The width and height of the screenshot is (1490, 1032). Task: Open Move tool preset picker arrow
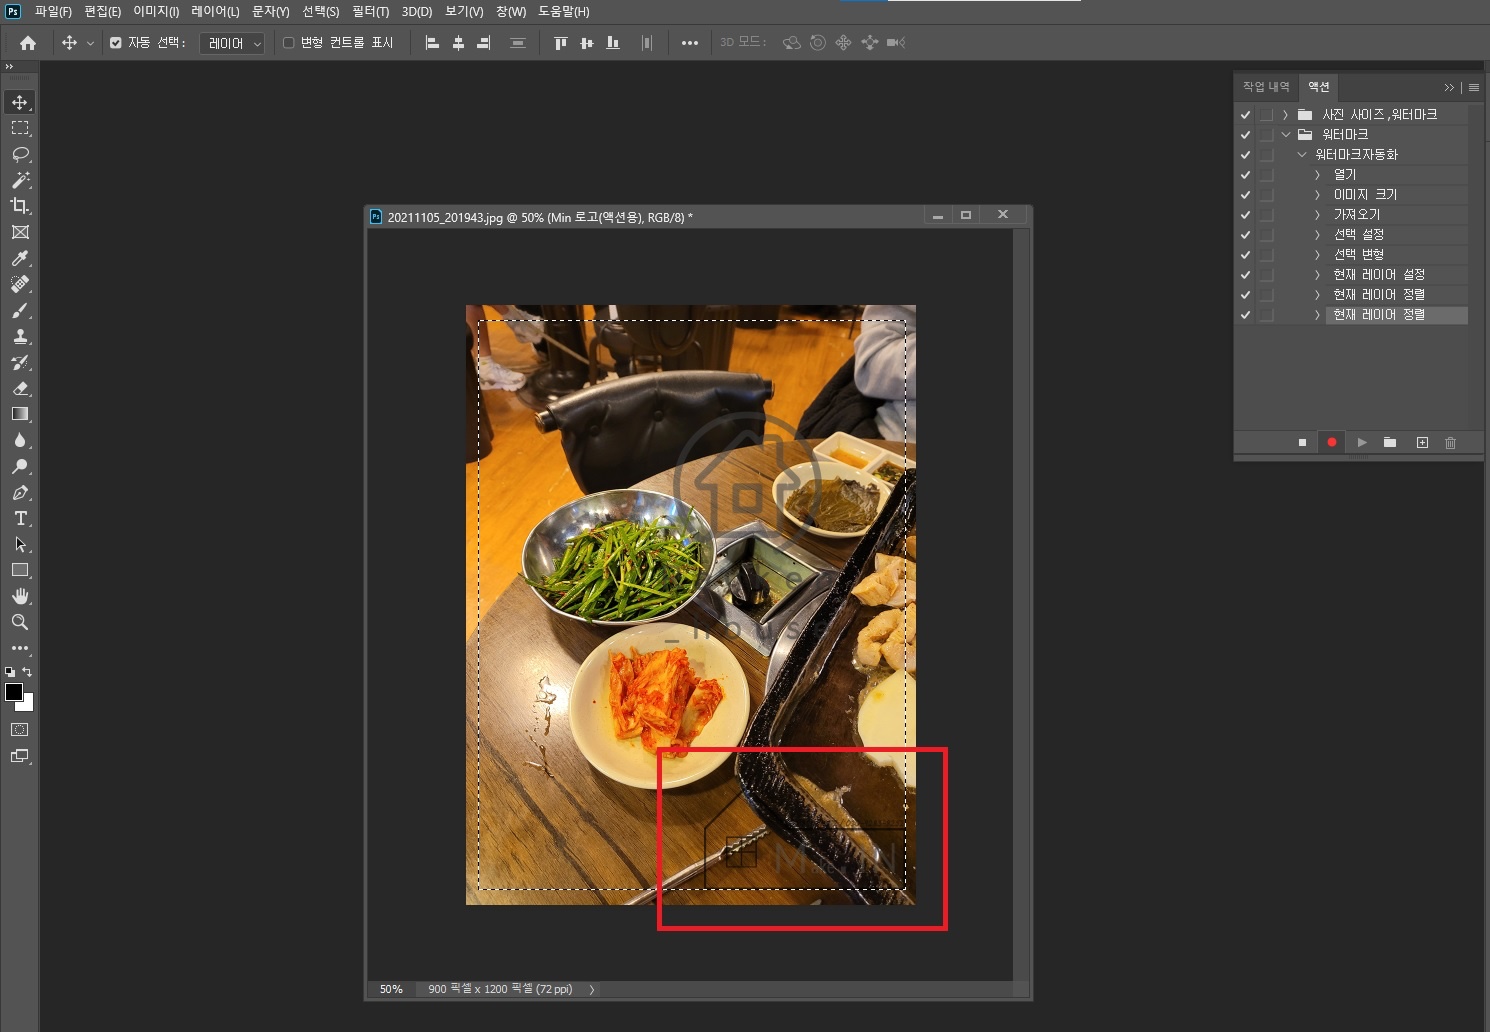tap(90, 43)
